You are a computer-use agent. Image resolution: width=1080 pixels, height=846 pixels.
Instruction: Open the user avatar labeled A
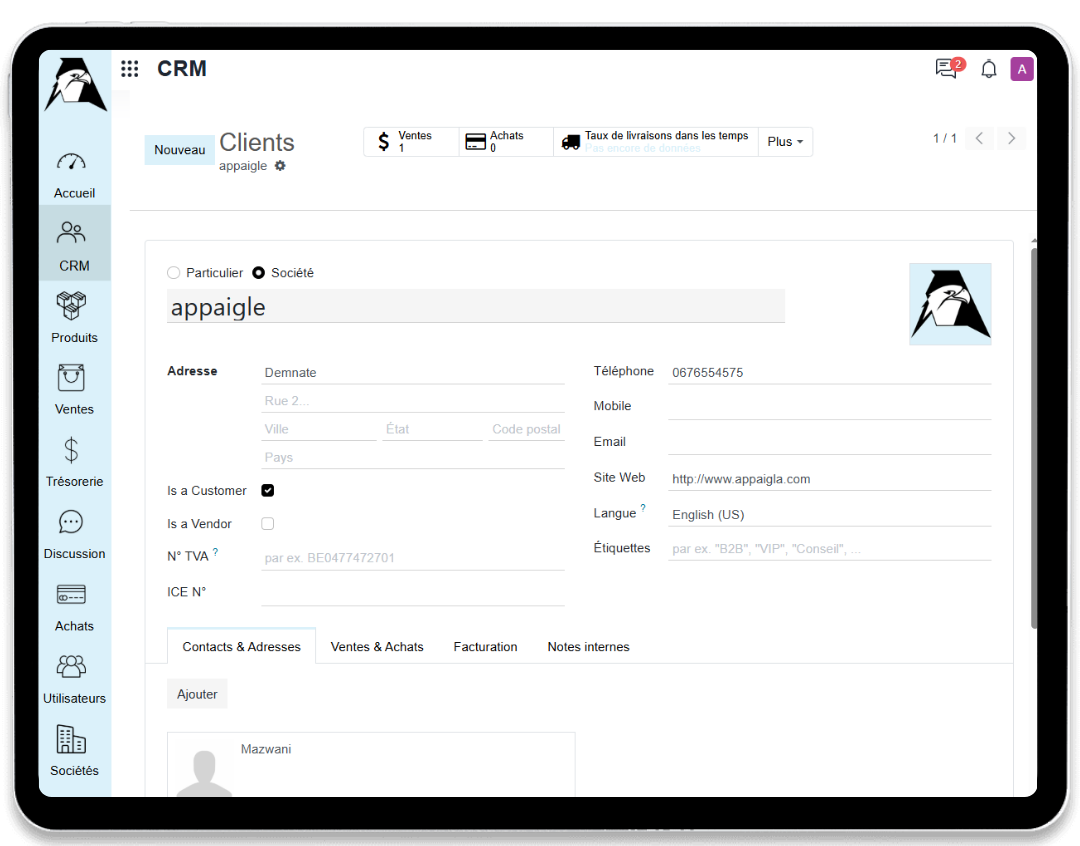tap(1022, 69)
